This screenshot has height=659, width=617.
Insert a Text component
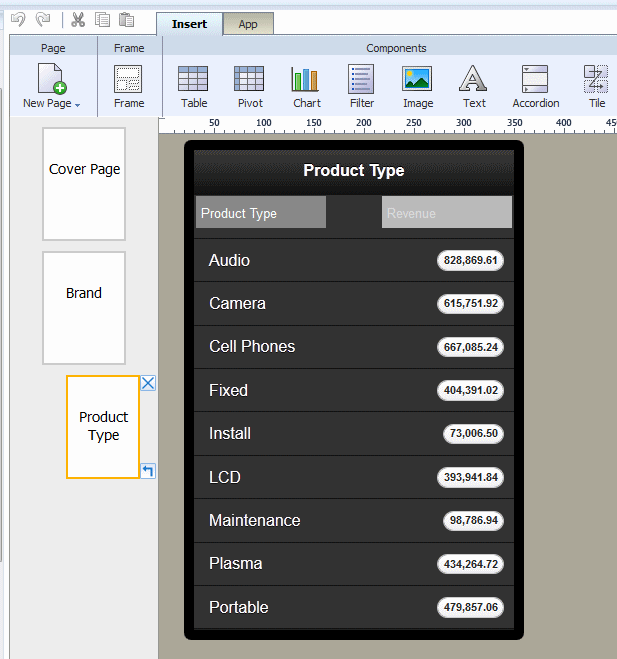[x=474, y=86]
